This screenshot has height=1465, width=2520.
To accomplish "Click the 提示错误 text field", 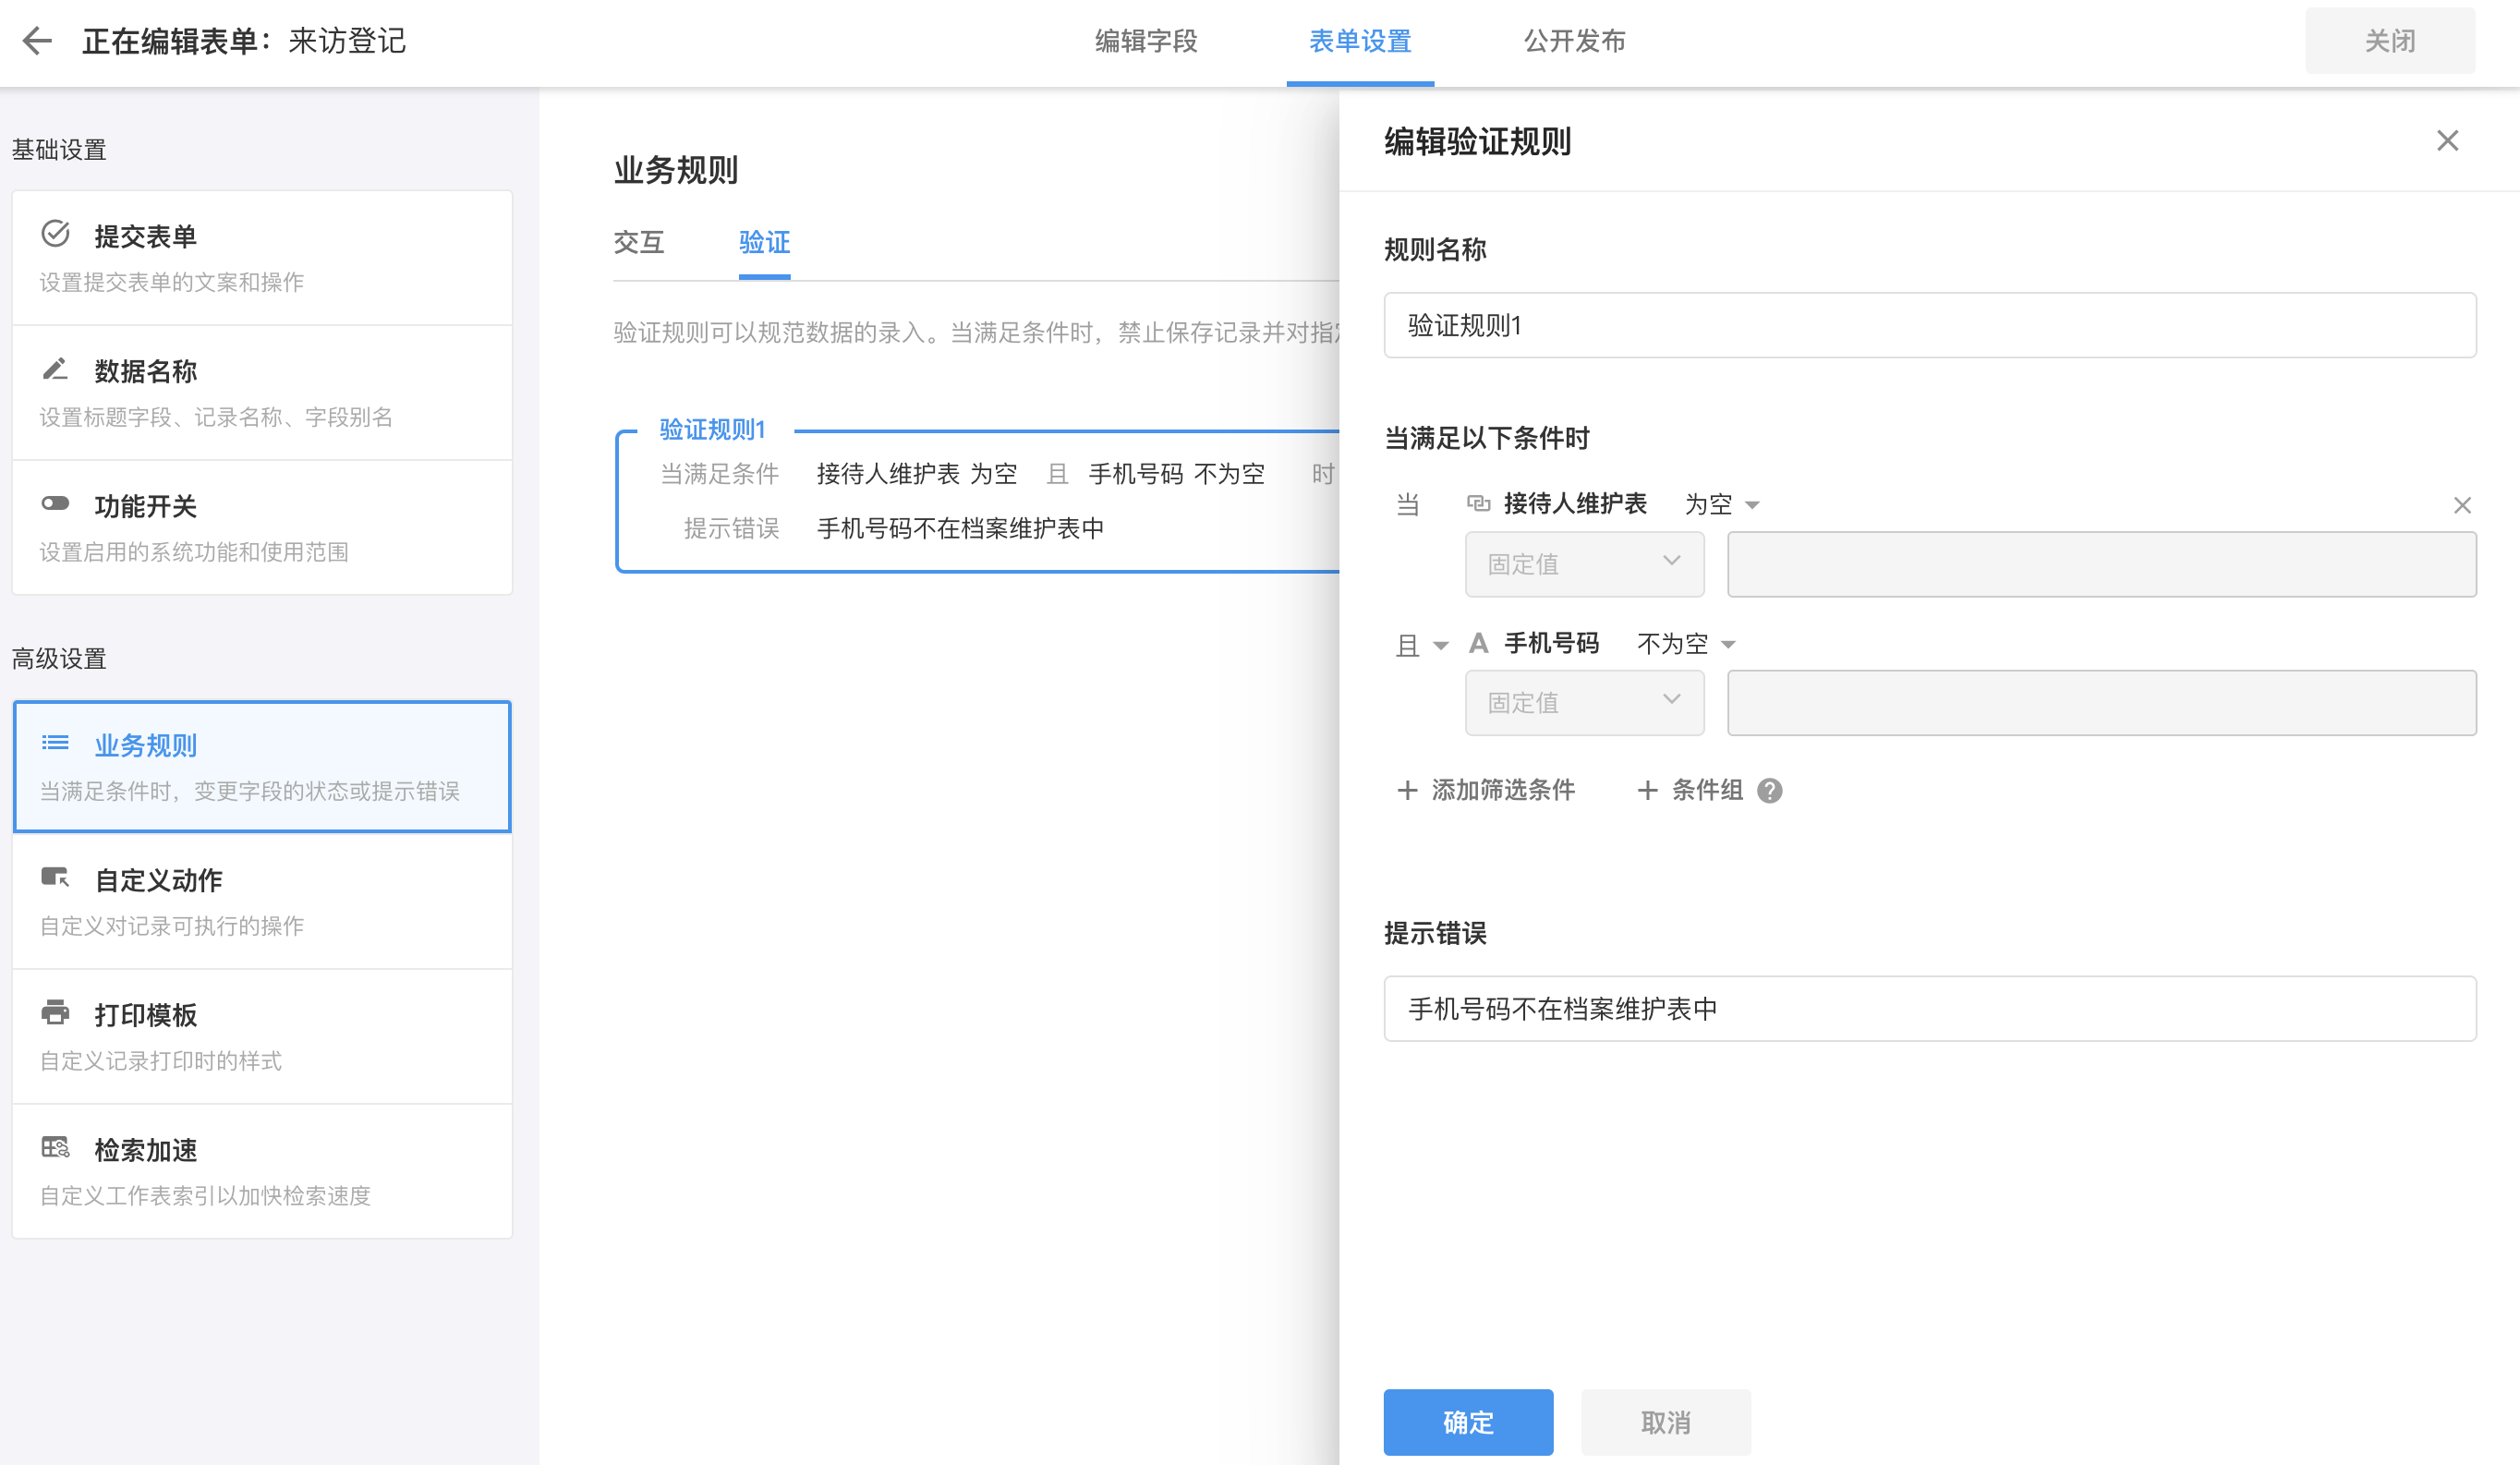I will pos(1929,1008).
